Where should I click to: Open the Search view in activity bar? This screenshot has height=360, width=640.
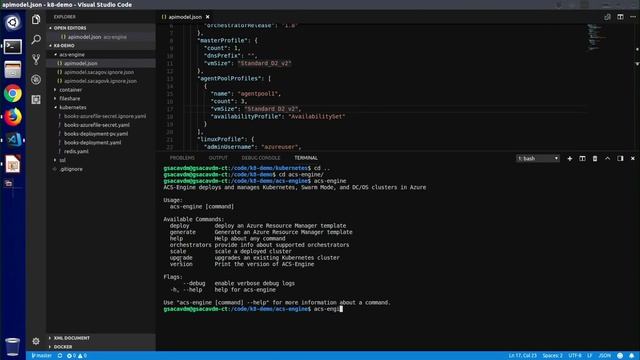click(x=36, y=39)
